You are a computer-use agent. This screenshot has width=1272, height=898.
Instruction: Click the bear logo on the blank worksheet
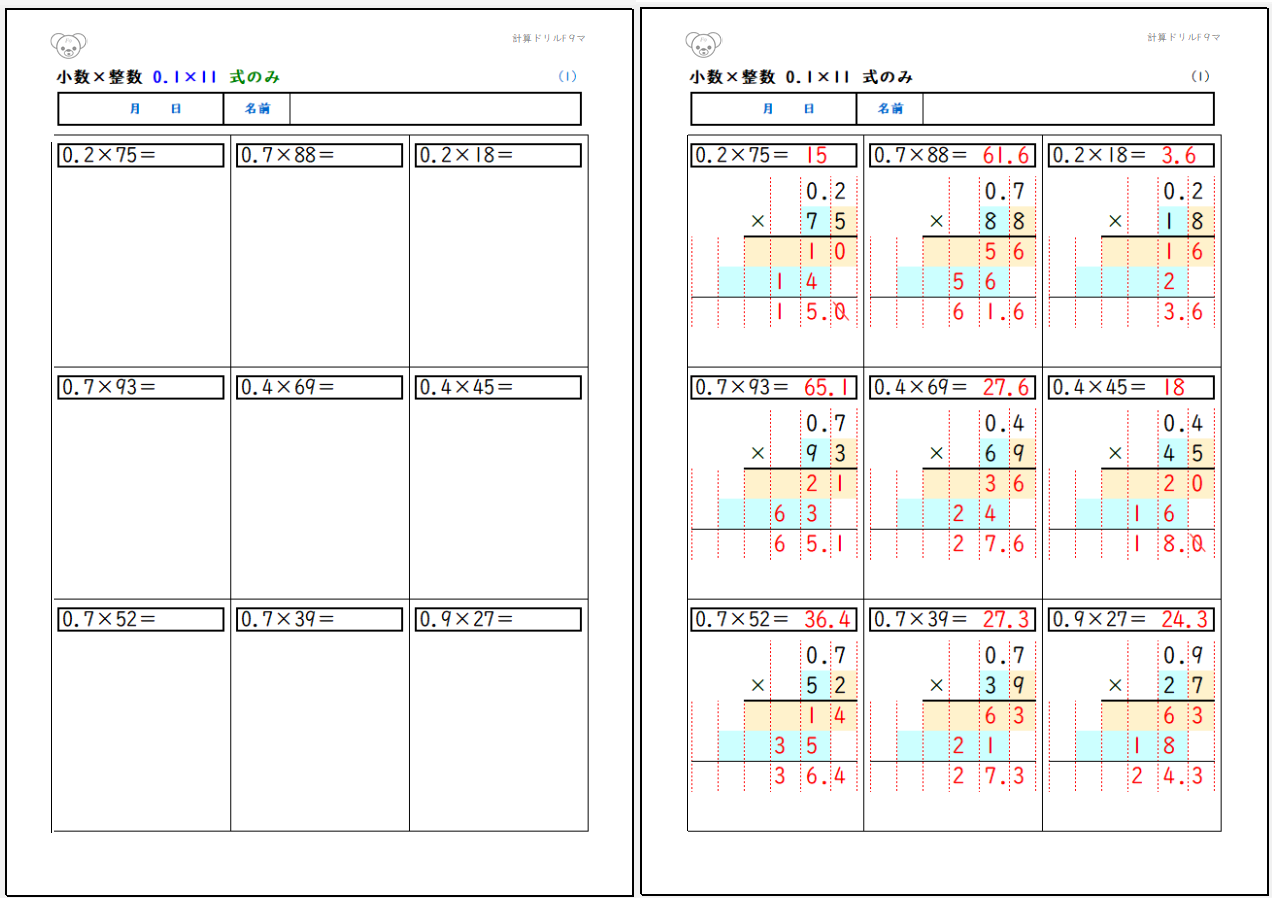click(x=68, y=44)
